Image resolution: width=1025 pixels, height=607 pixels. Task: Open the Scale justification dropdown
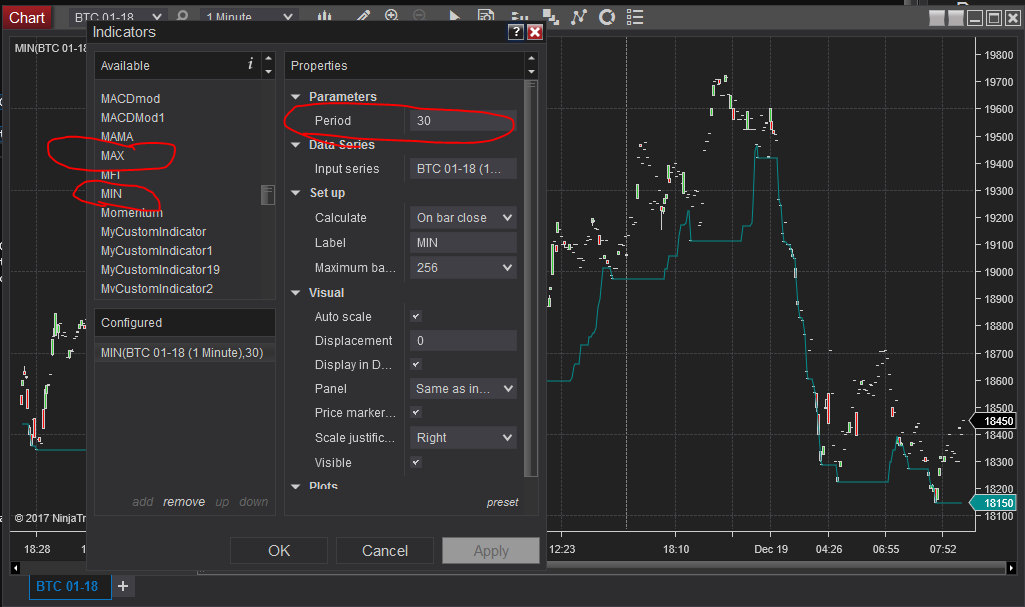[x=464, y=437]
